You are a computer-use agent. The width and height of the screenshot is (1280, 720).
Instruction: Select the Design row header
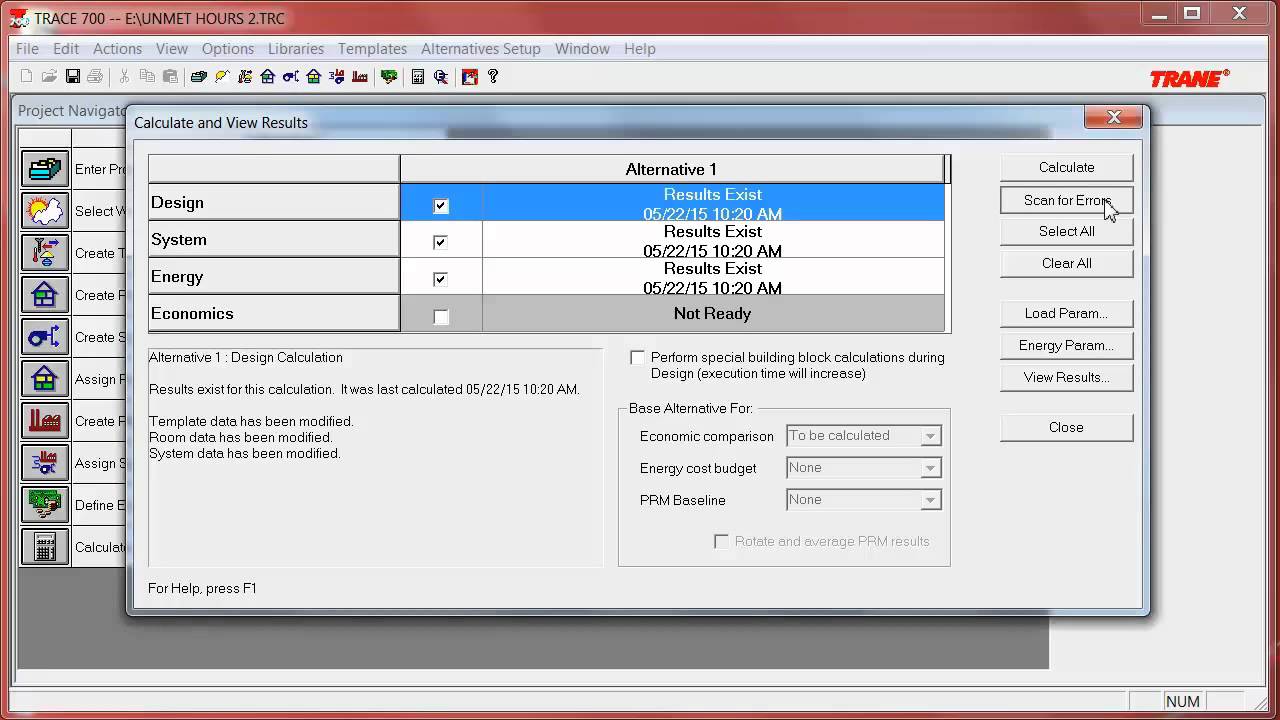coord(274,202)
